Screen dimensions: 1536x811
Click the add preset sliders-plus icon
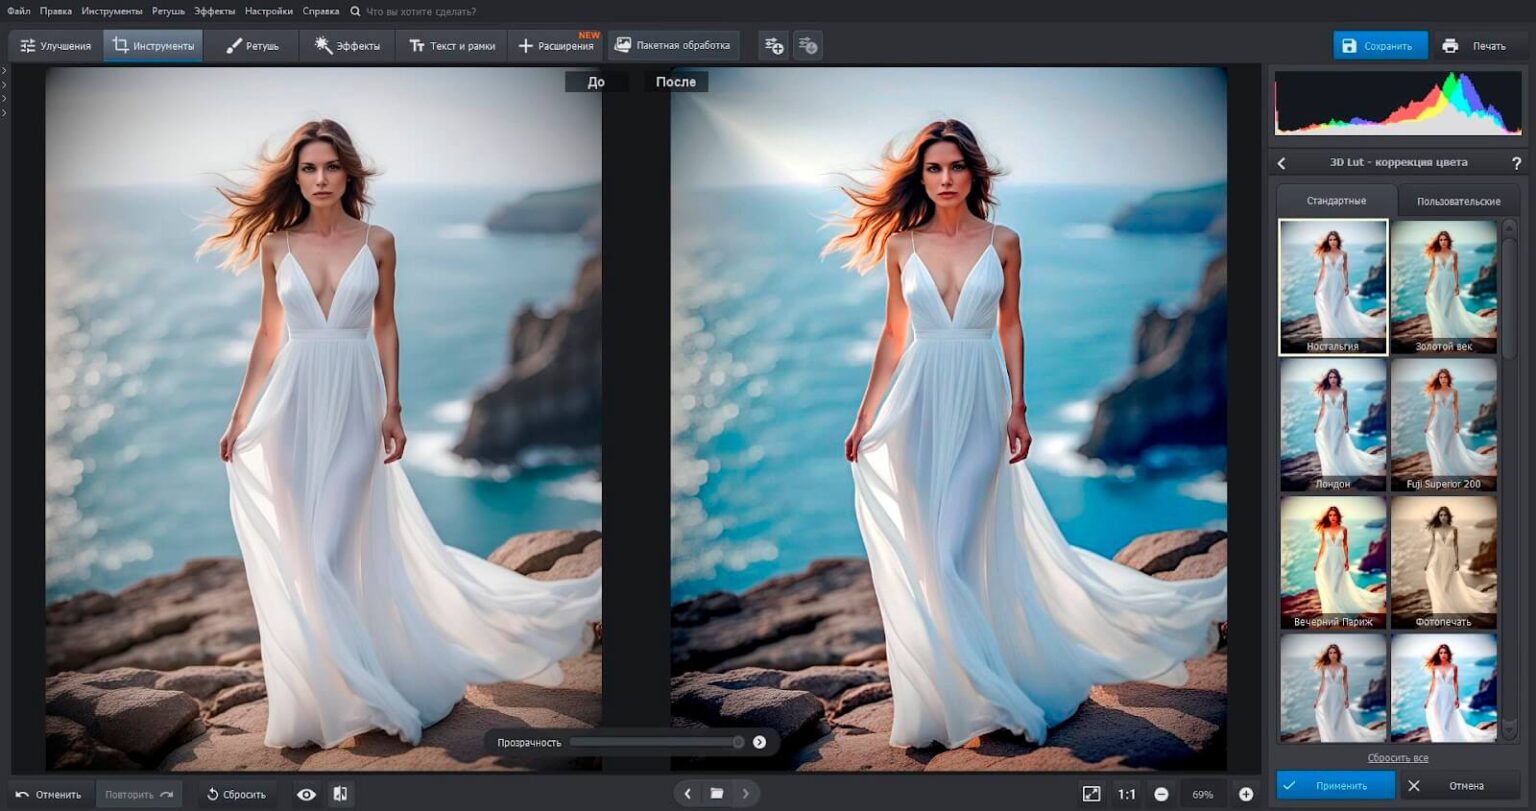[773, 46]
